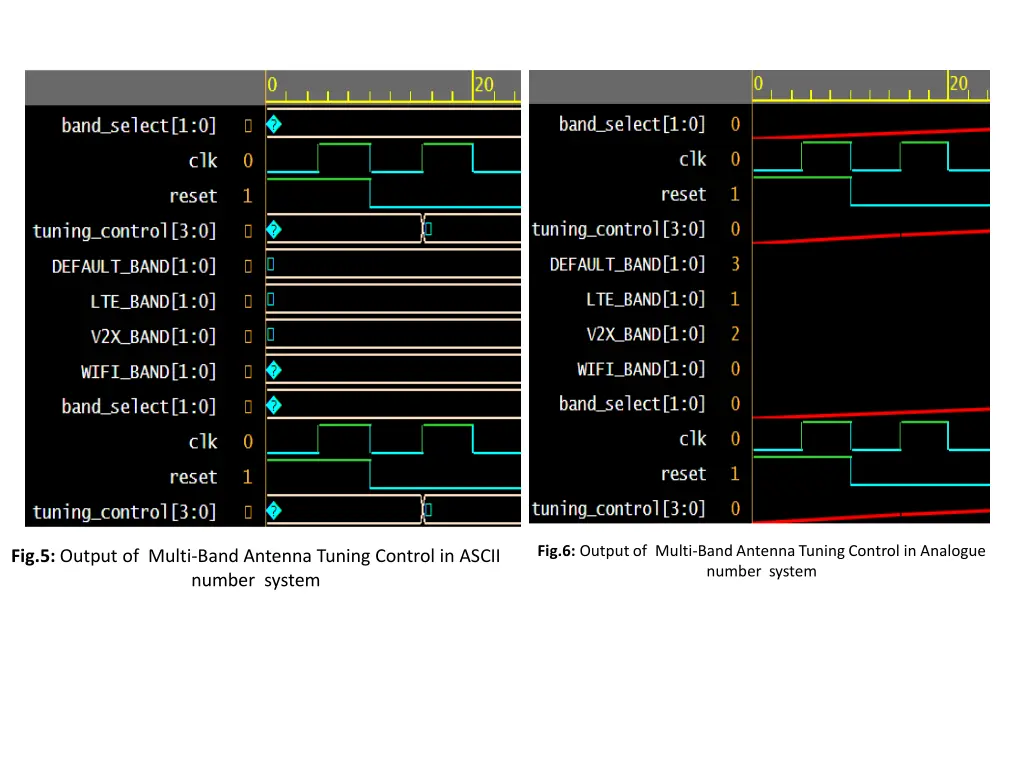Click the second band_select diamond in Fig.5
The image size is (1024, 768).
(272, 405)
